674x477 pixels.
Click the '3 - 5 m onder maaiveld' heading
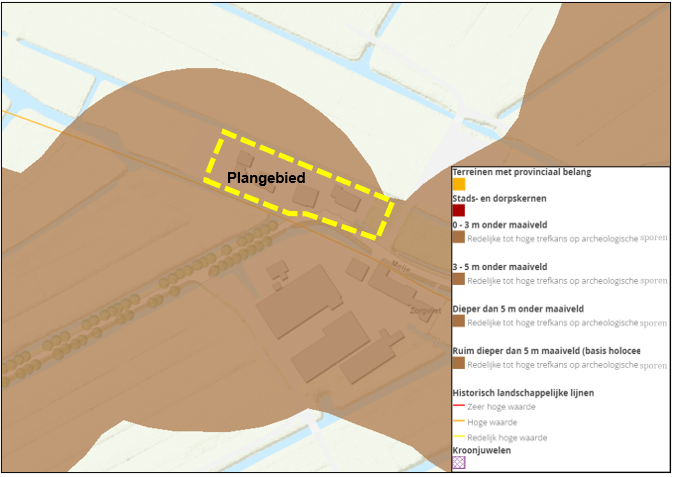[x=500, y=267]
